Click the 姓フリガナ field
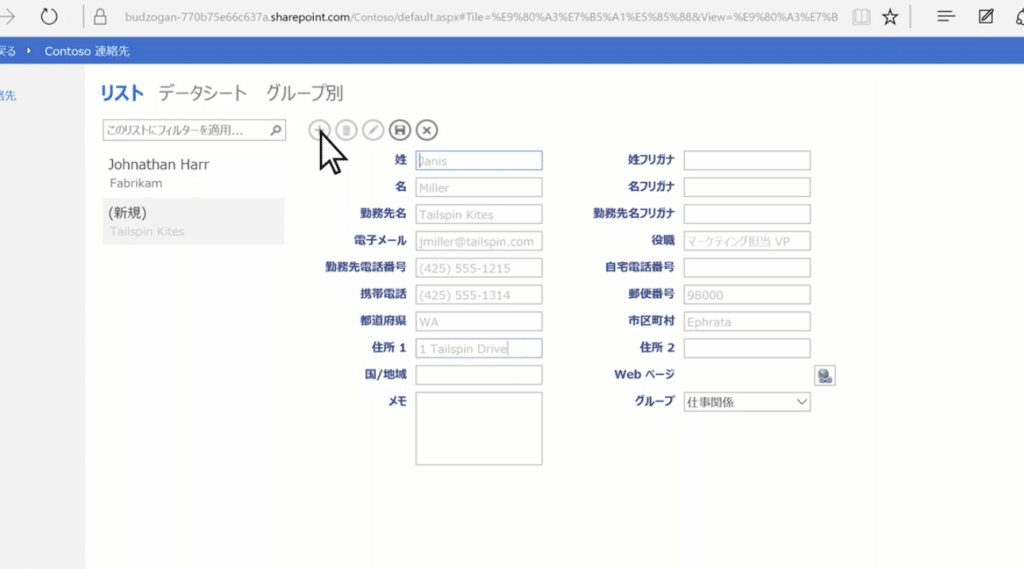The height and width of the screenshot is (569, 1024). pyautogui.click(x=746, y=161)
